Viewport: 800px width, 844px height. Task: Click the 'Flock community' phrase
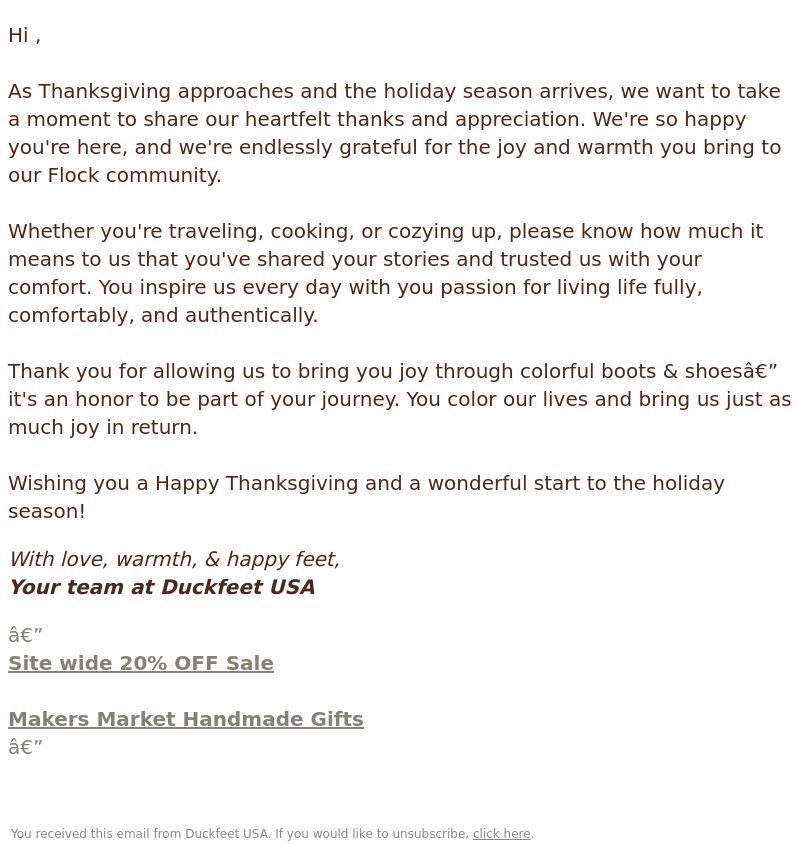[x=134, y=175]
